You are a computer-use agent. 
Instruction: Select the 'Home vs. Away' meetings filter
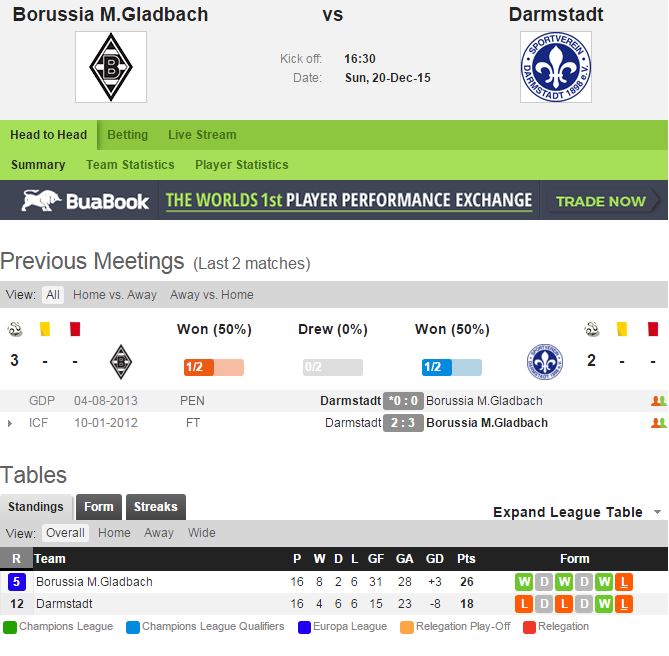(x=115, y=295)
